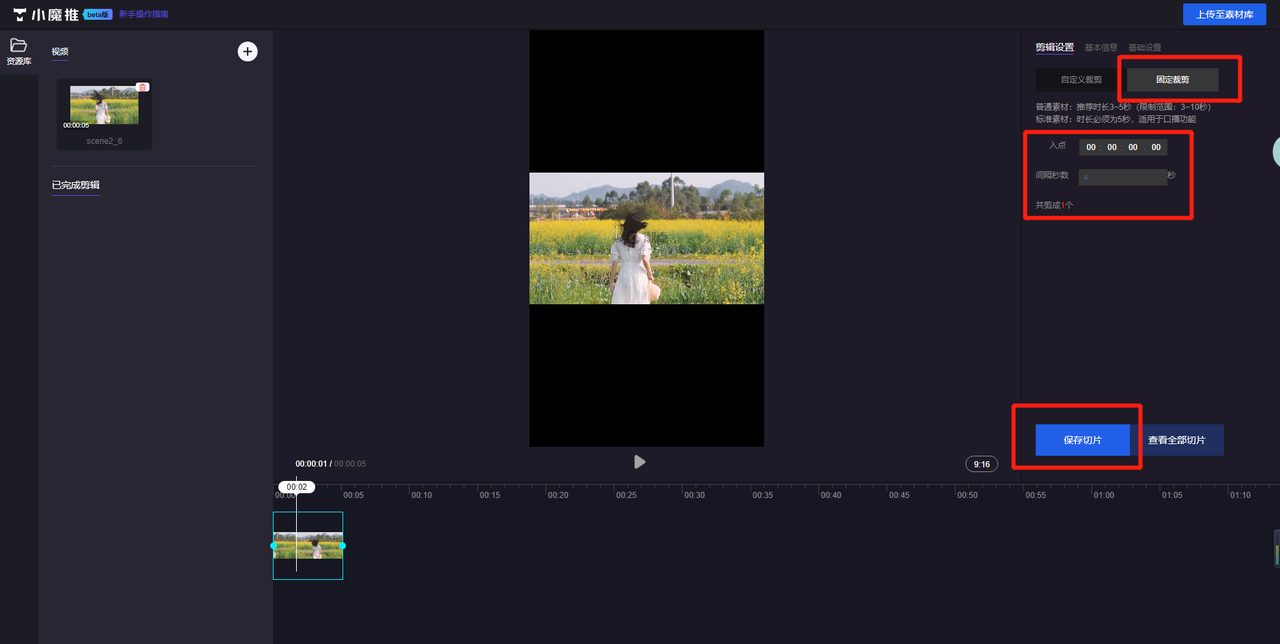The image size is (1280, 644).
Task: Select the 固定裁剪 fixed crop mode
Action: coord(1172,79)
